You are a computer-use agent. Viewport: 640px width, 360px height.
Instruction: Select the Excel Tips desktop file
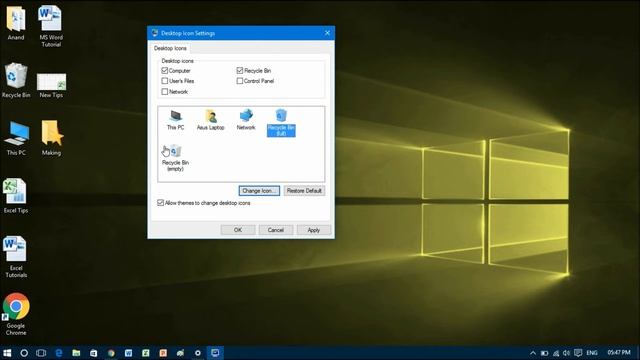[16, 196]
